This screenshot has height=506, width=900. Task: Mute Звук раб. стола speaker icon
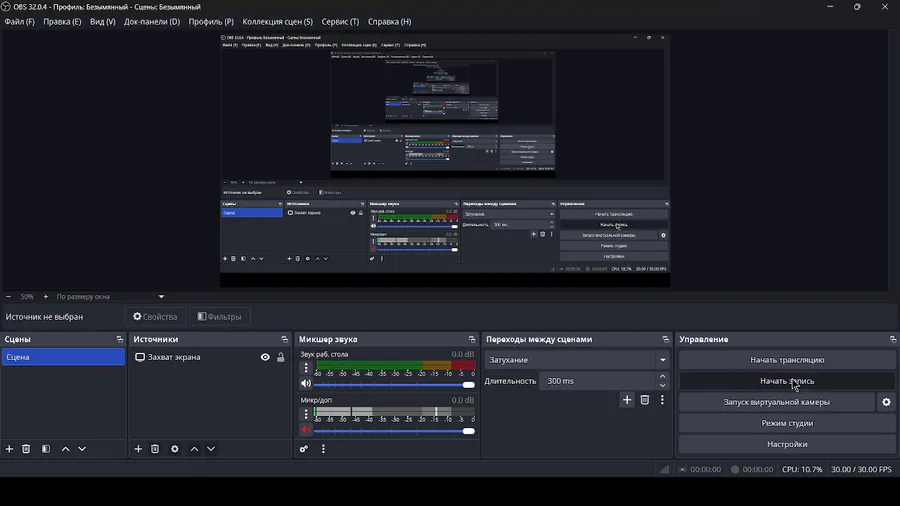click(306, 384)
